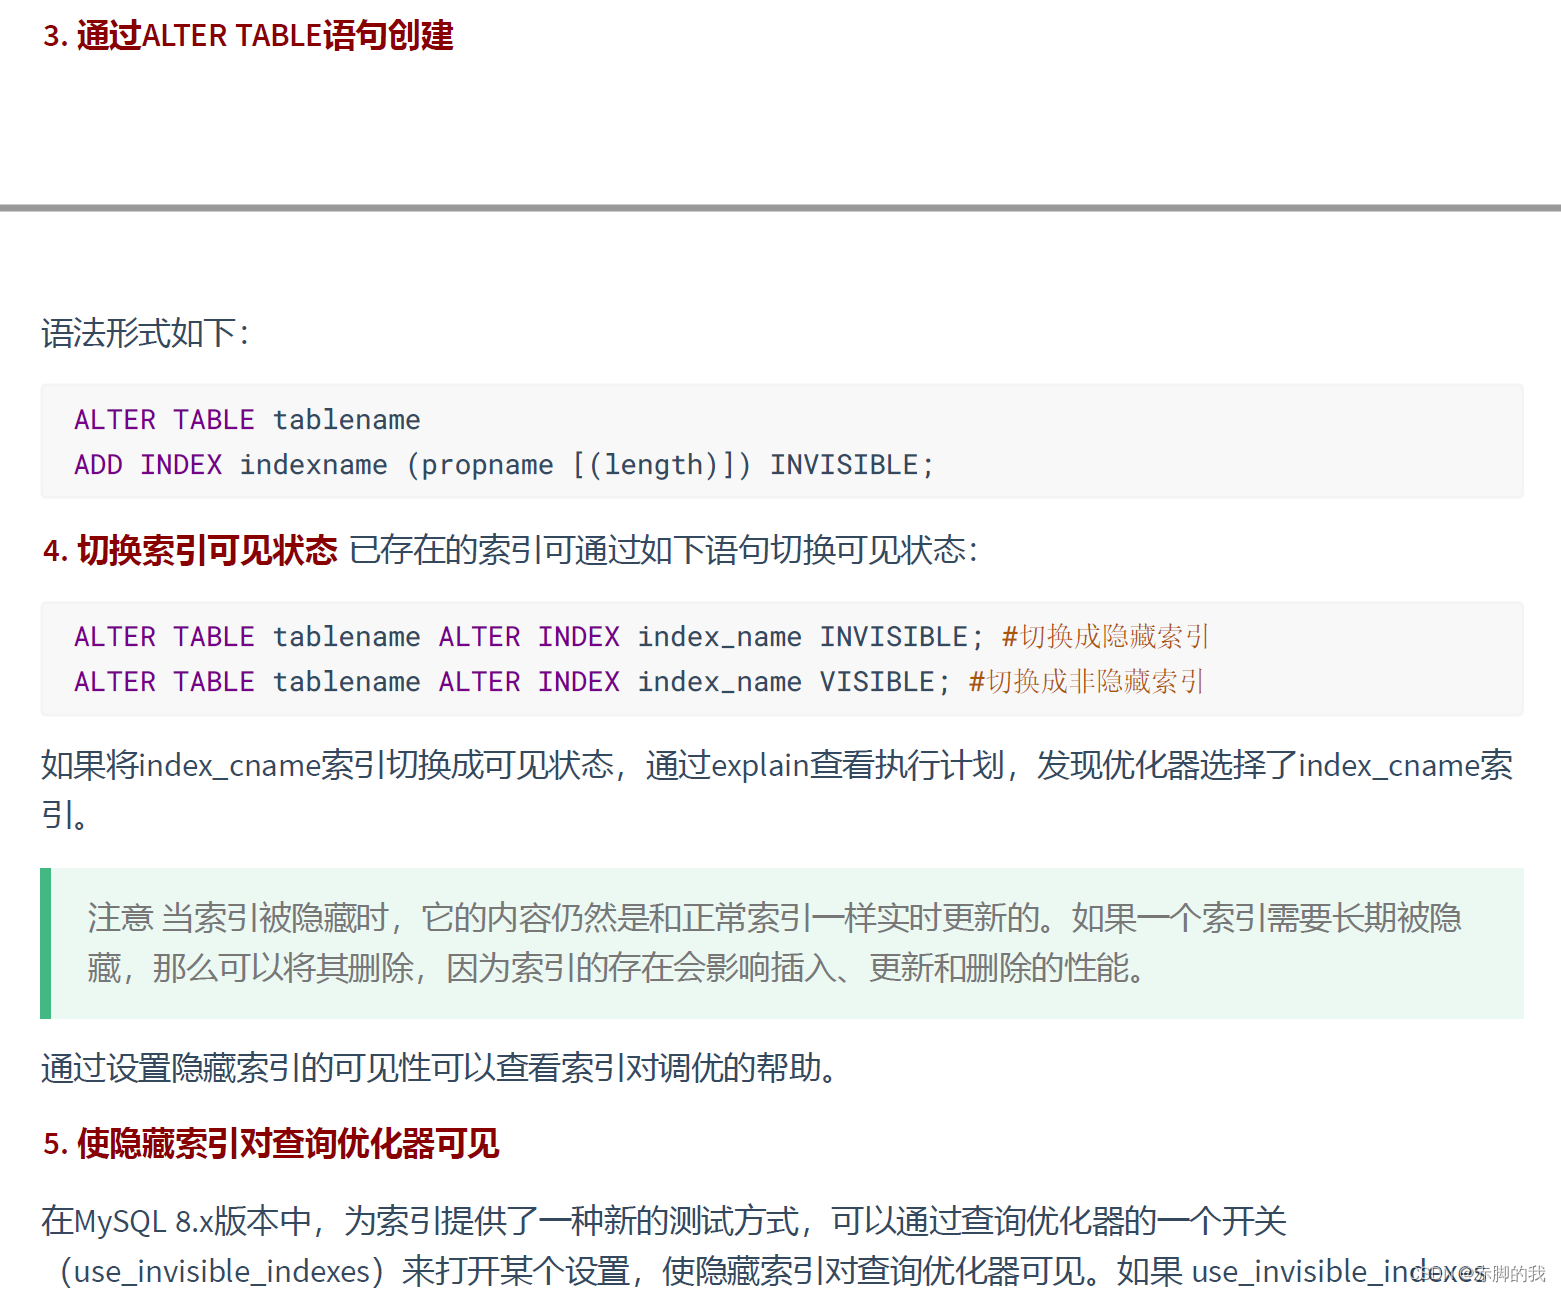Click text '已存在的索引可通过如下语句切换可见状态:'

(663, 550)
